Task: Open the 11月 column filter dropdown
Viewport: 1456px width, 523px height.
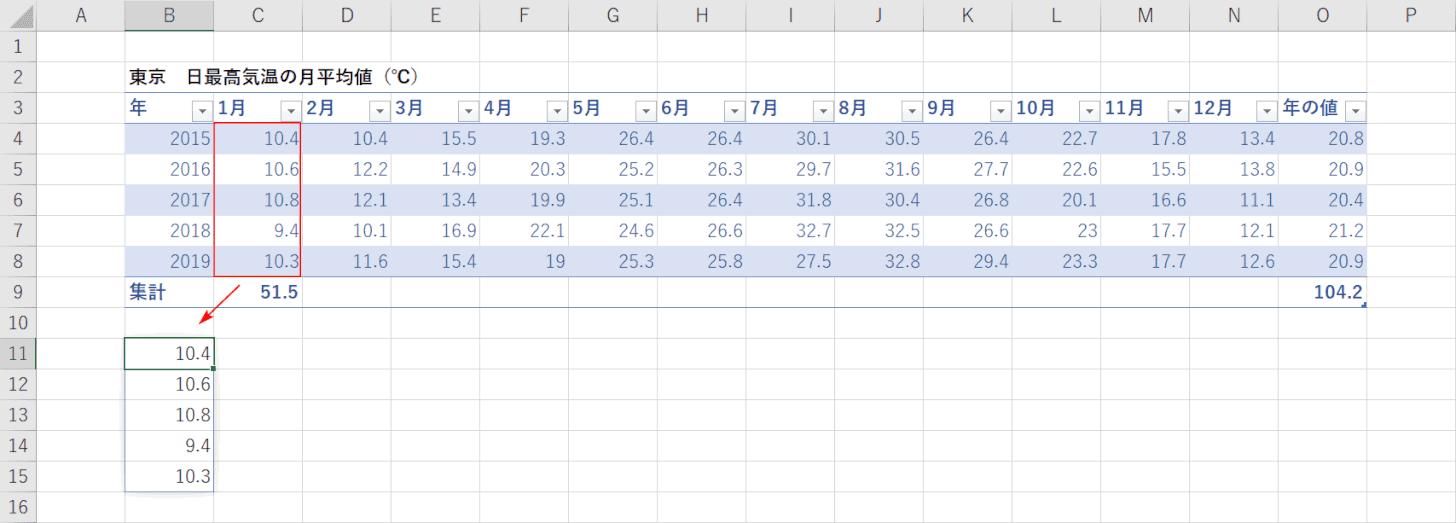Action: (1177, 111)
